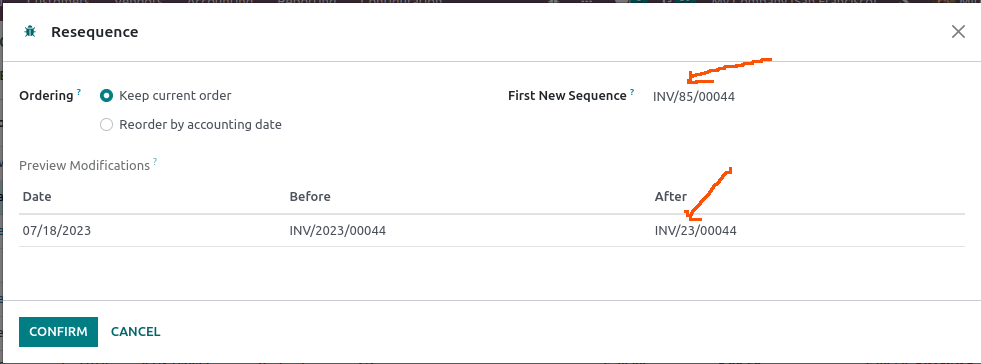This screenshot has height=364, width=981.
Task: Choose Reorder by accounting date
Action: tap(107, 124)
